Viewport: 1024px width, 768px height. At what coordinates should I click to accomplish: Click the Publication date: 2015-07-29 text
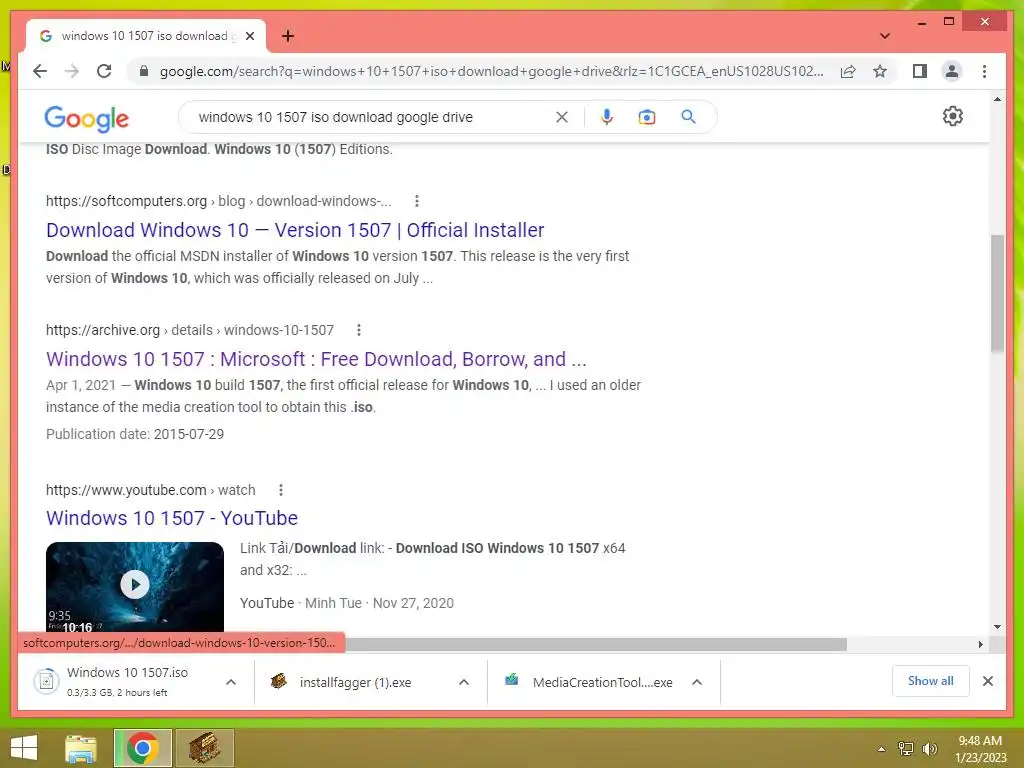point(135,434)
